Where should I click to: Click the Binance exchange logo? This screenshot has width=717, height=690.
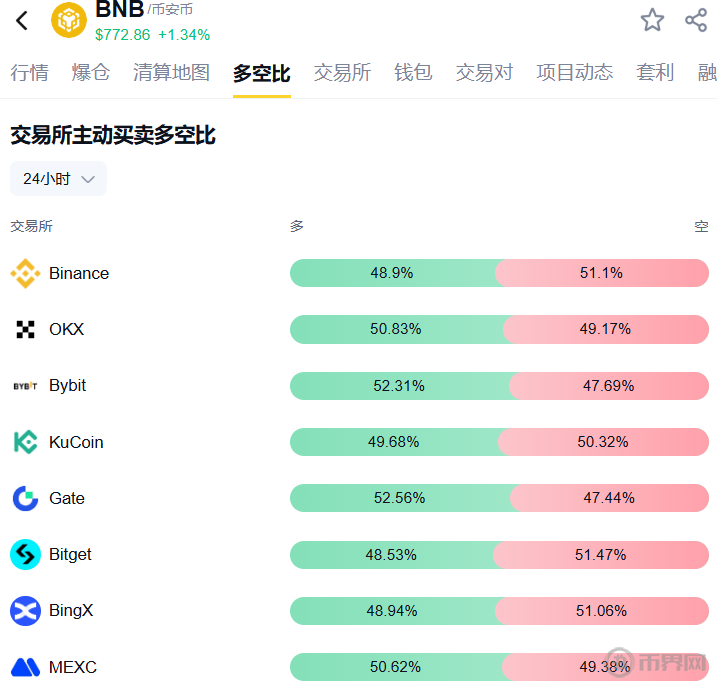tap(25, 273)
